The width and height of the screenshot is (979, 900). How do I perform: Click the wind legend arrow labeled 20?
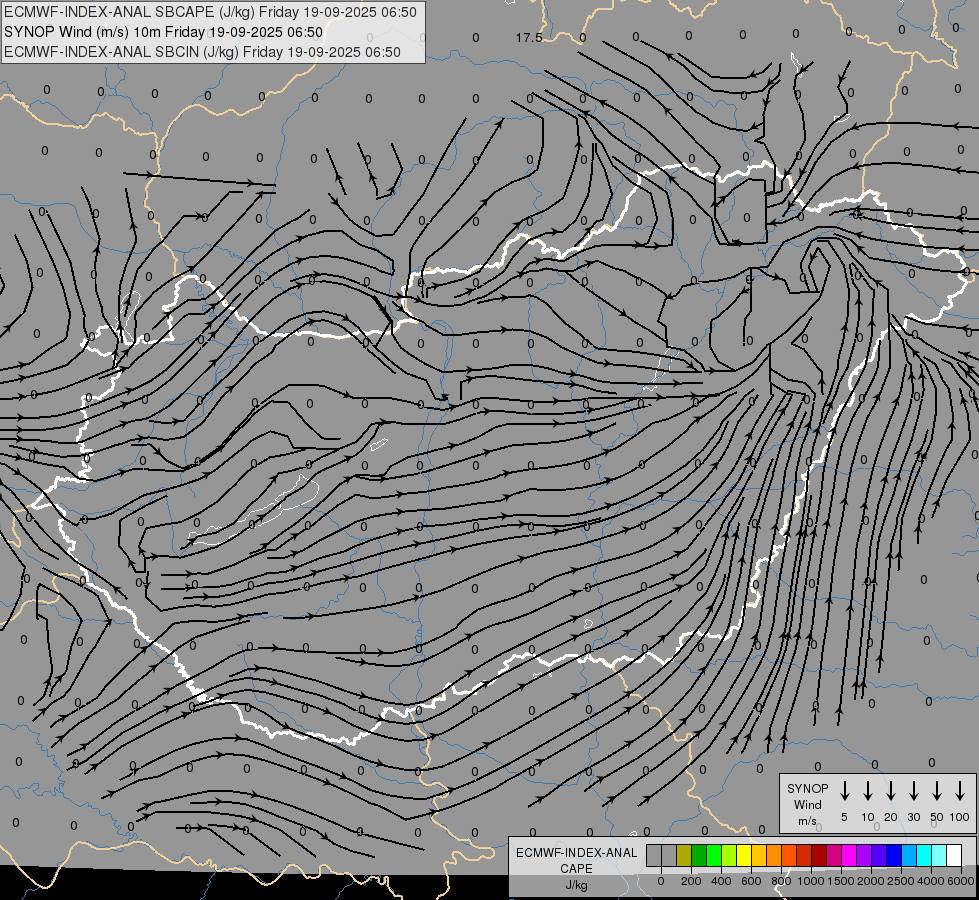tap(891, 791)
